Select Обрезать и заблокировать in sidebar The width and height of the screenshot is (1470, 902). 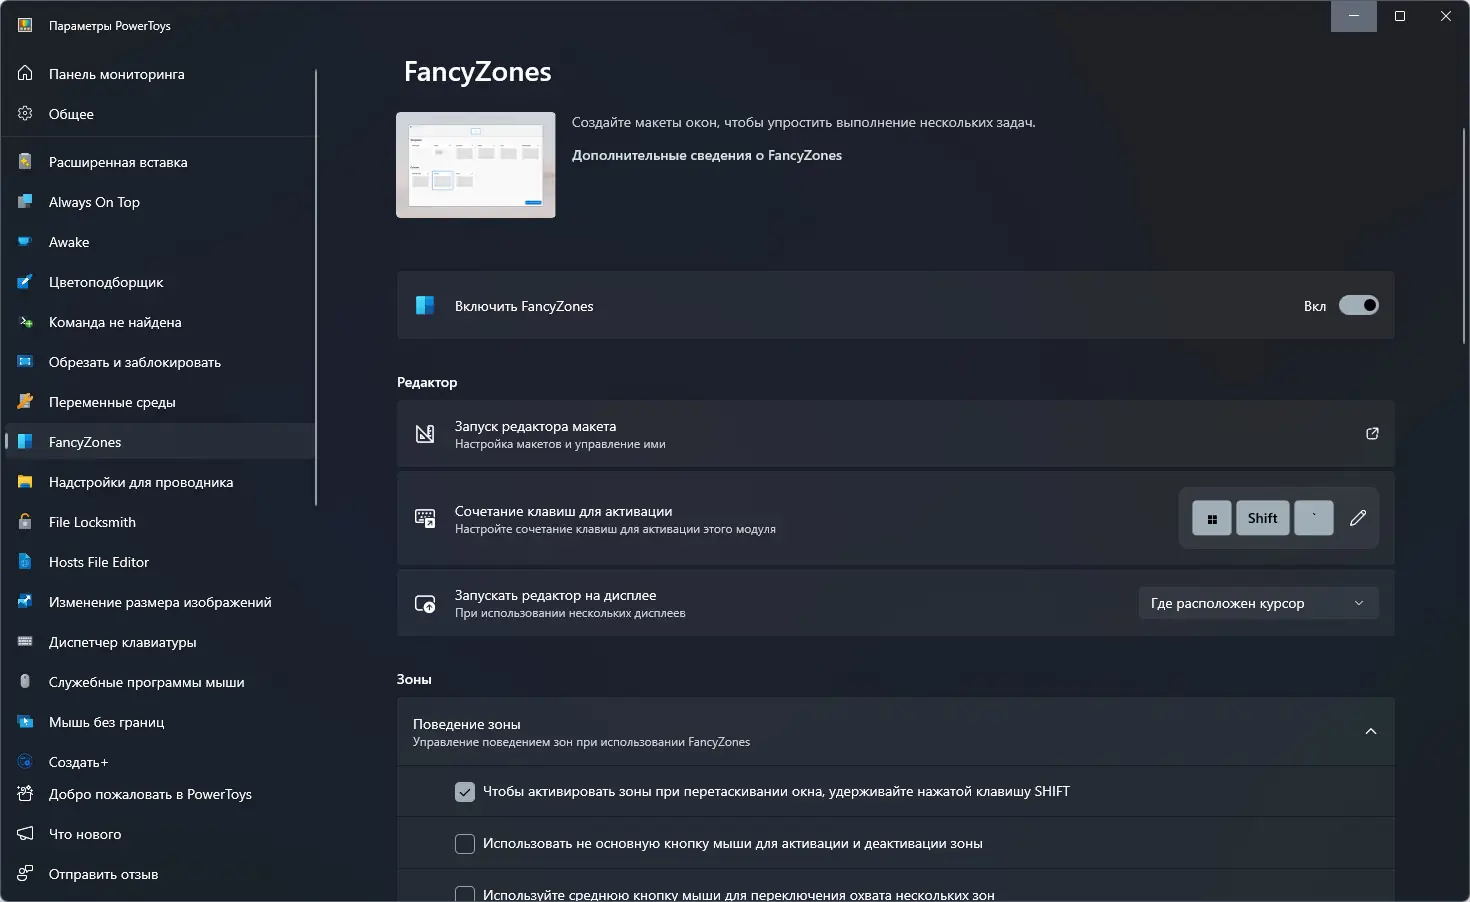(160, 362)
